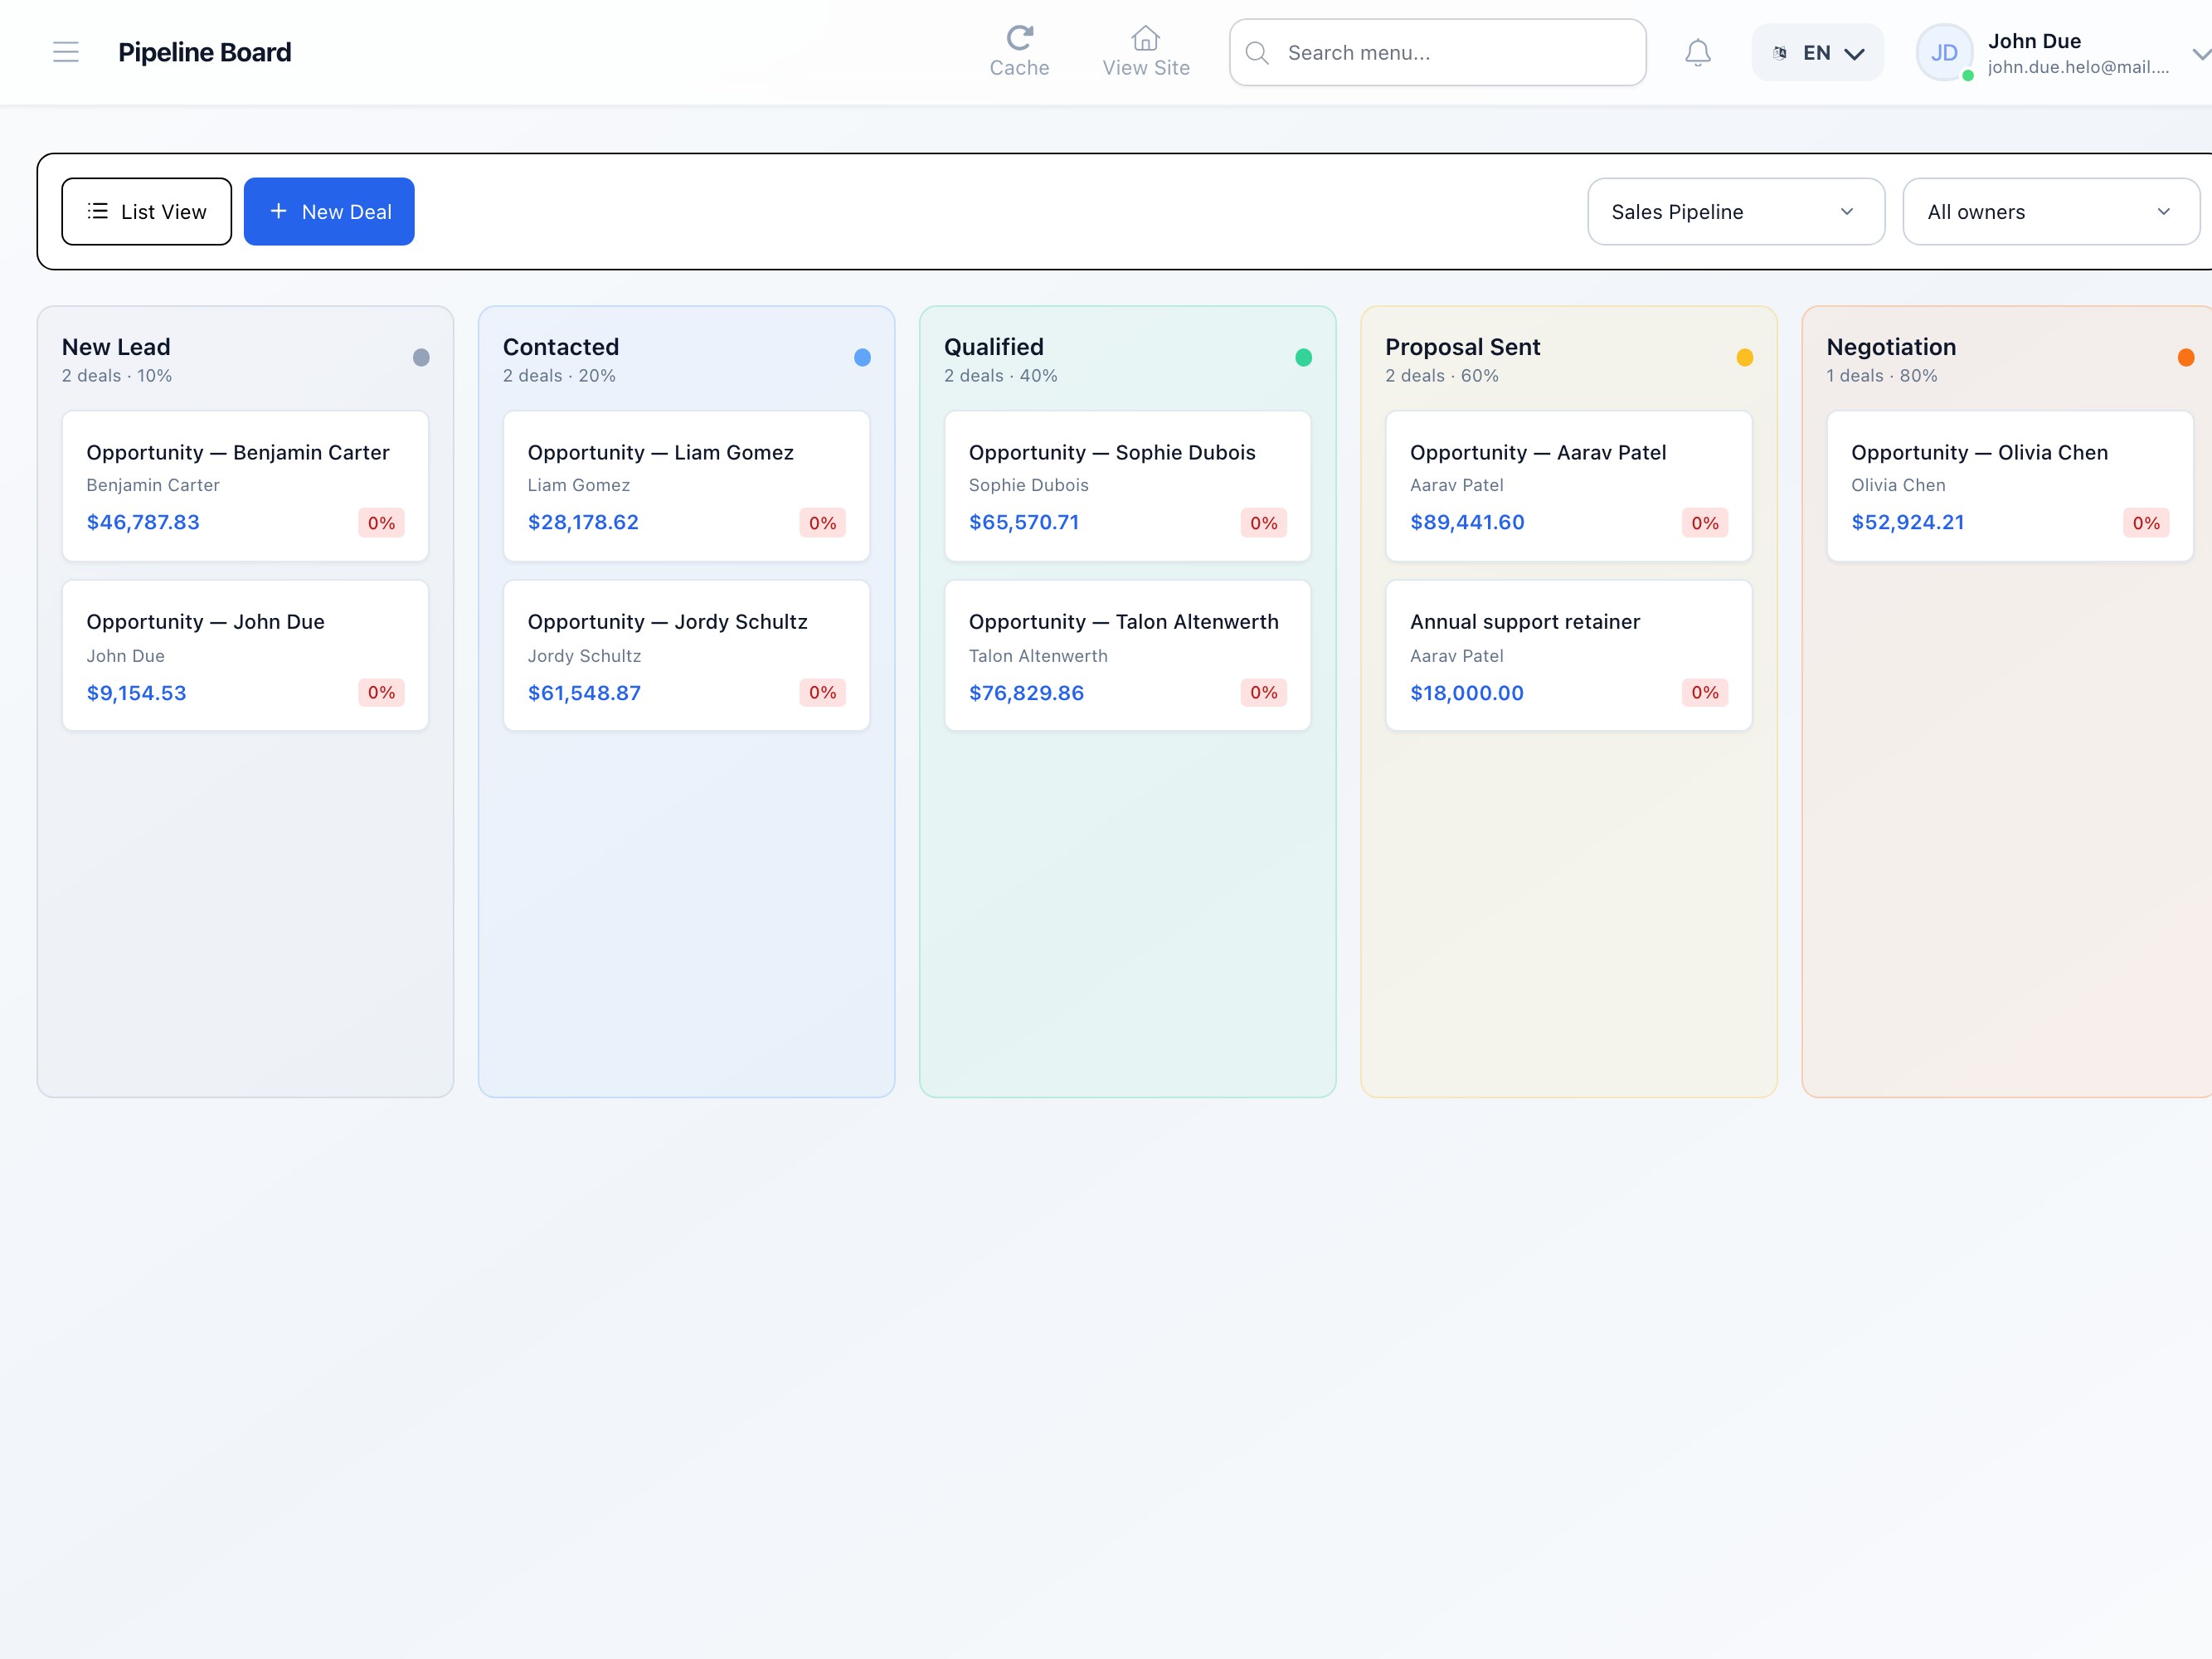This screenshot has height=1659, width=2212.
Task: Expand the John Due account menu
Action: pos(2200,54)
